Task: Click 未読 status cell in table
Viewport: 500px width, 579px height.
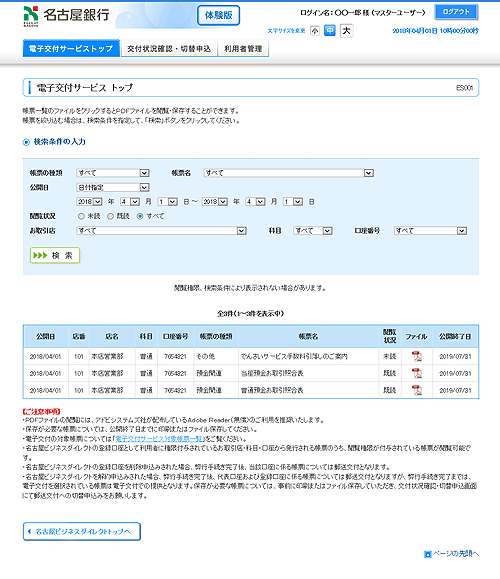Action: (x=390, y=356)
